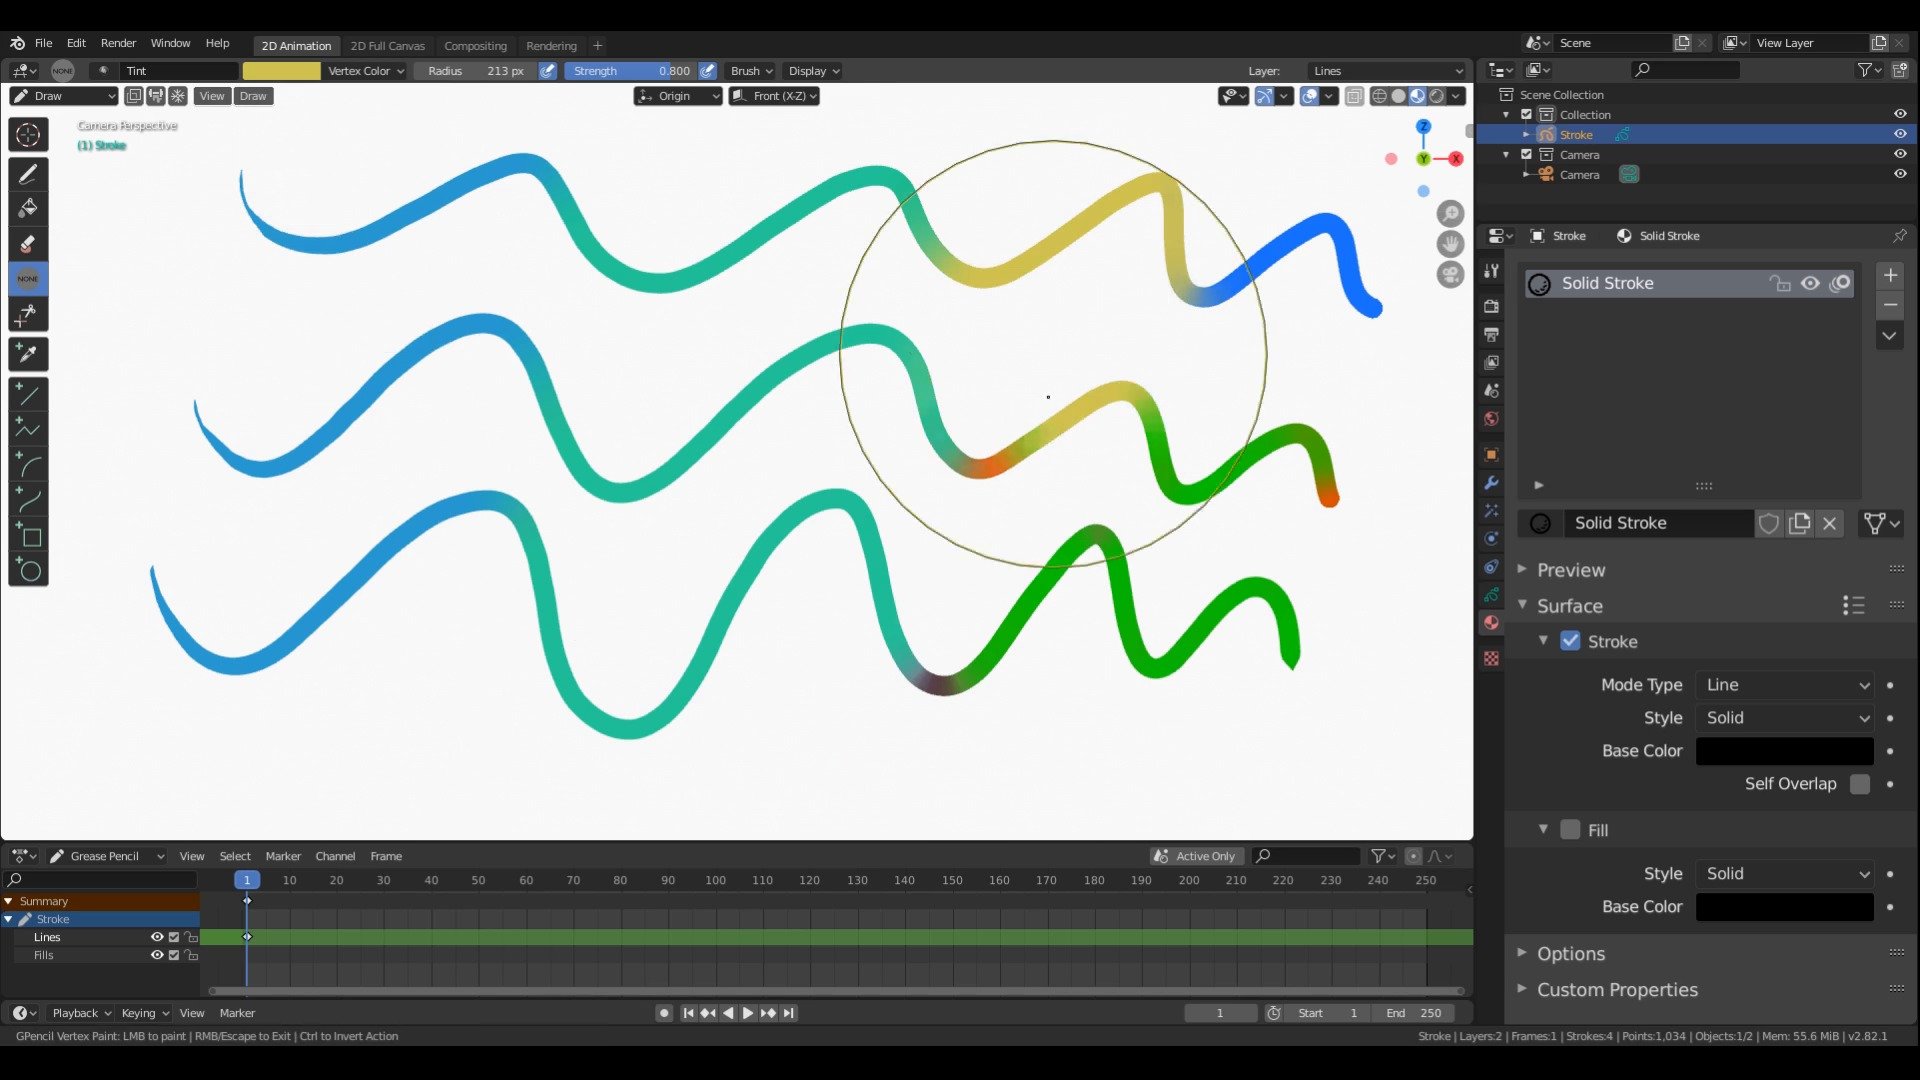This screenshot has width=1920, height=1080.
Task: Click the Stroke Style Solid dropdown
Action: (x=1785, y=716)
